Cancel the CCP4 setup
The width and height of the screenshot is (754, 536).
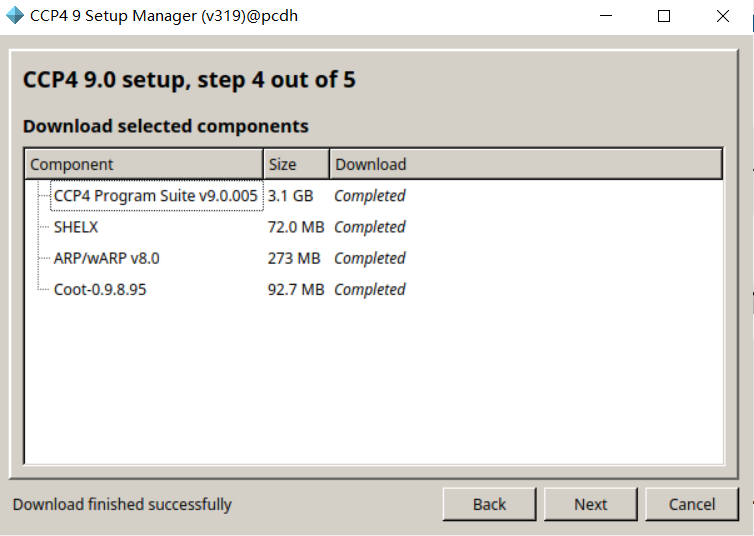click(x=691, y=504)
